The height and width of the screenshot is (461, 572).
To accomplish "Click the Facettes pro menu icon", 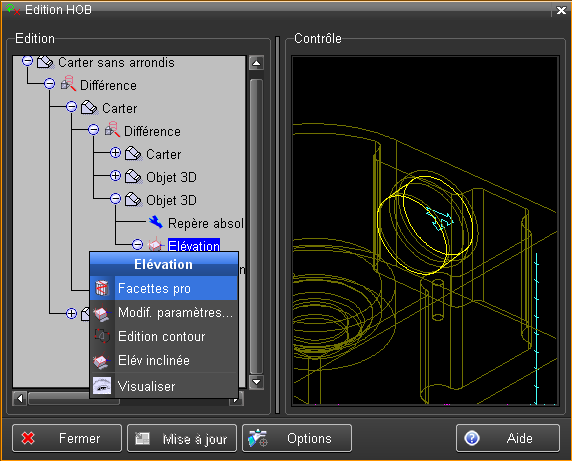I will tap(102, 288).
